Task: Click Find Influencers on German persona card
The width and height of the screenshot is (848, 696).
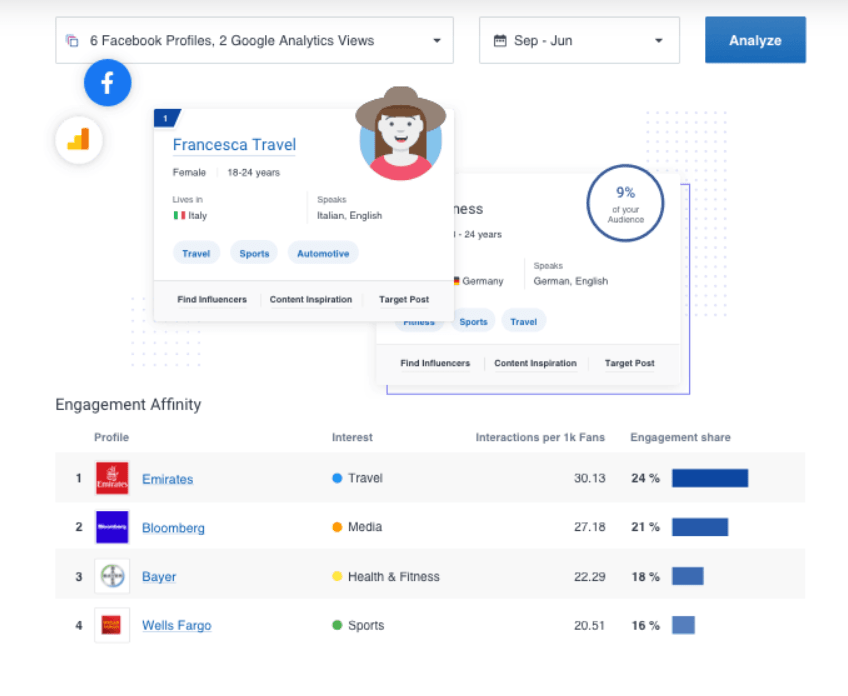Action: tap(435, 363)
